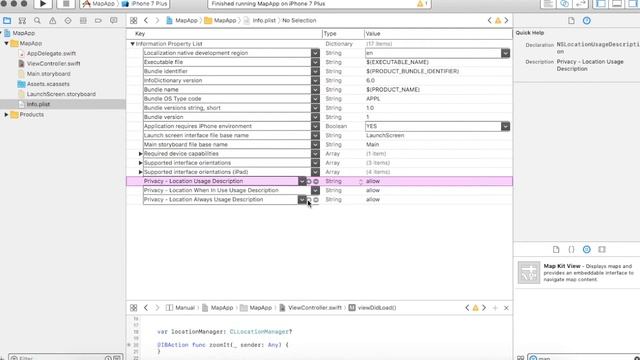Click the Key column header
The height and width of the screenshot is (360, 640).
[140, 33]
